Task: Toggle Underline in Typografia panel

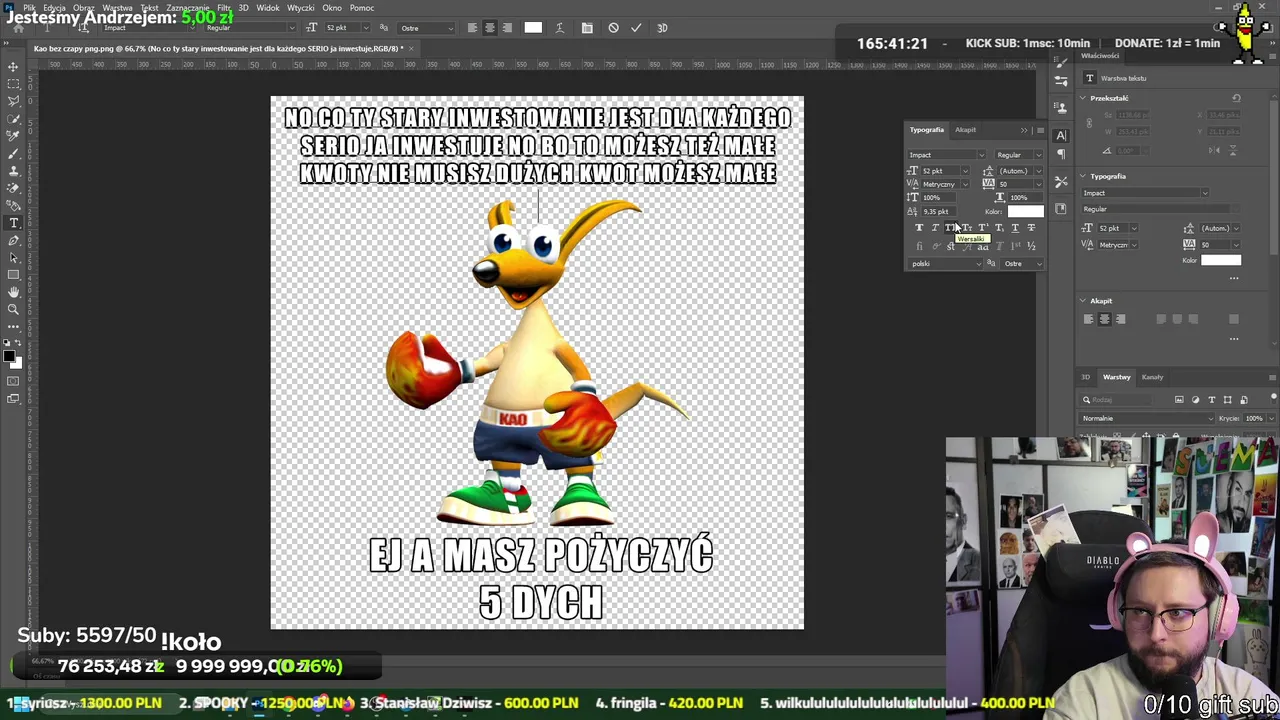Action: click(1015, 228)
